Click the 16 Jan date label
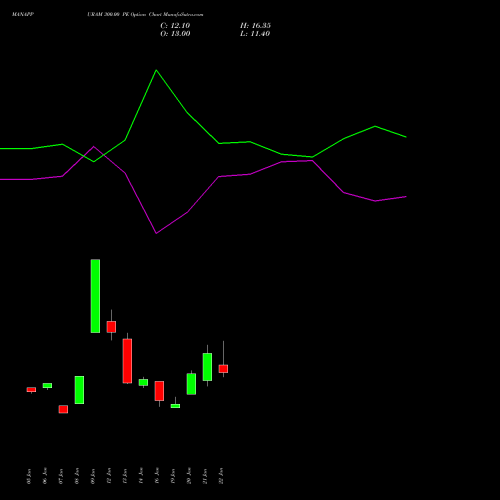This screenshot has width=500, height=500. [x=157, y=476]
